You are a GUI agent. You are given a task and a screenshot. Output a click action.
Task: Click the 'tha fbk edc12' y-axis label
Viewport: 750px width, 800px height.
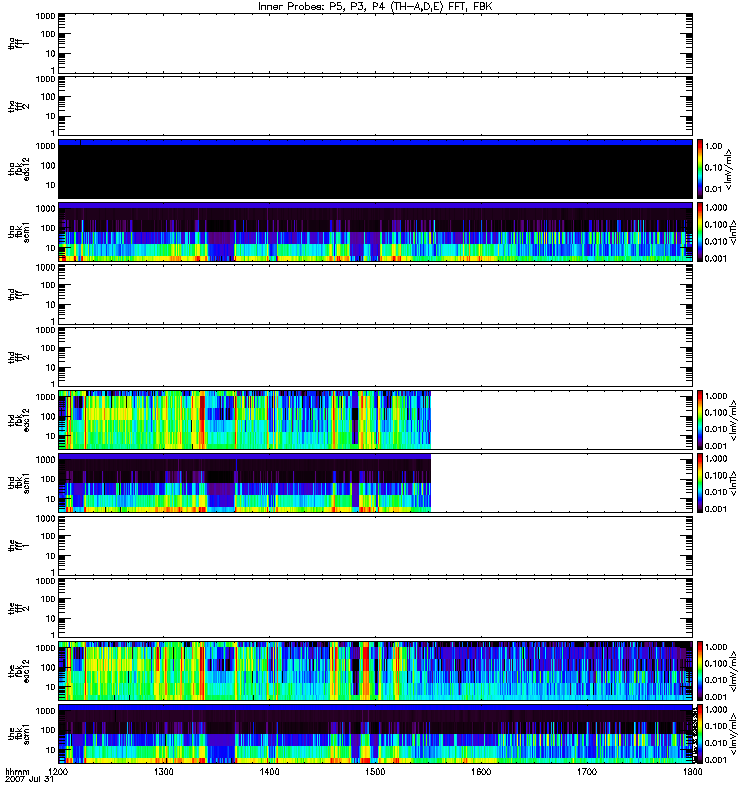point(18,169)
